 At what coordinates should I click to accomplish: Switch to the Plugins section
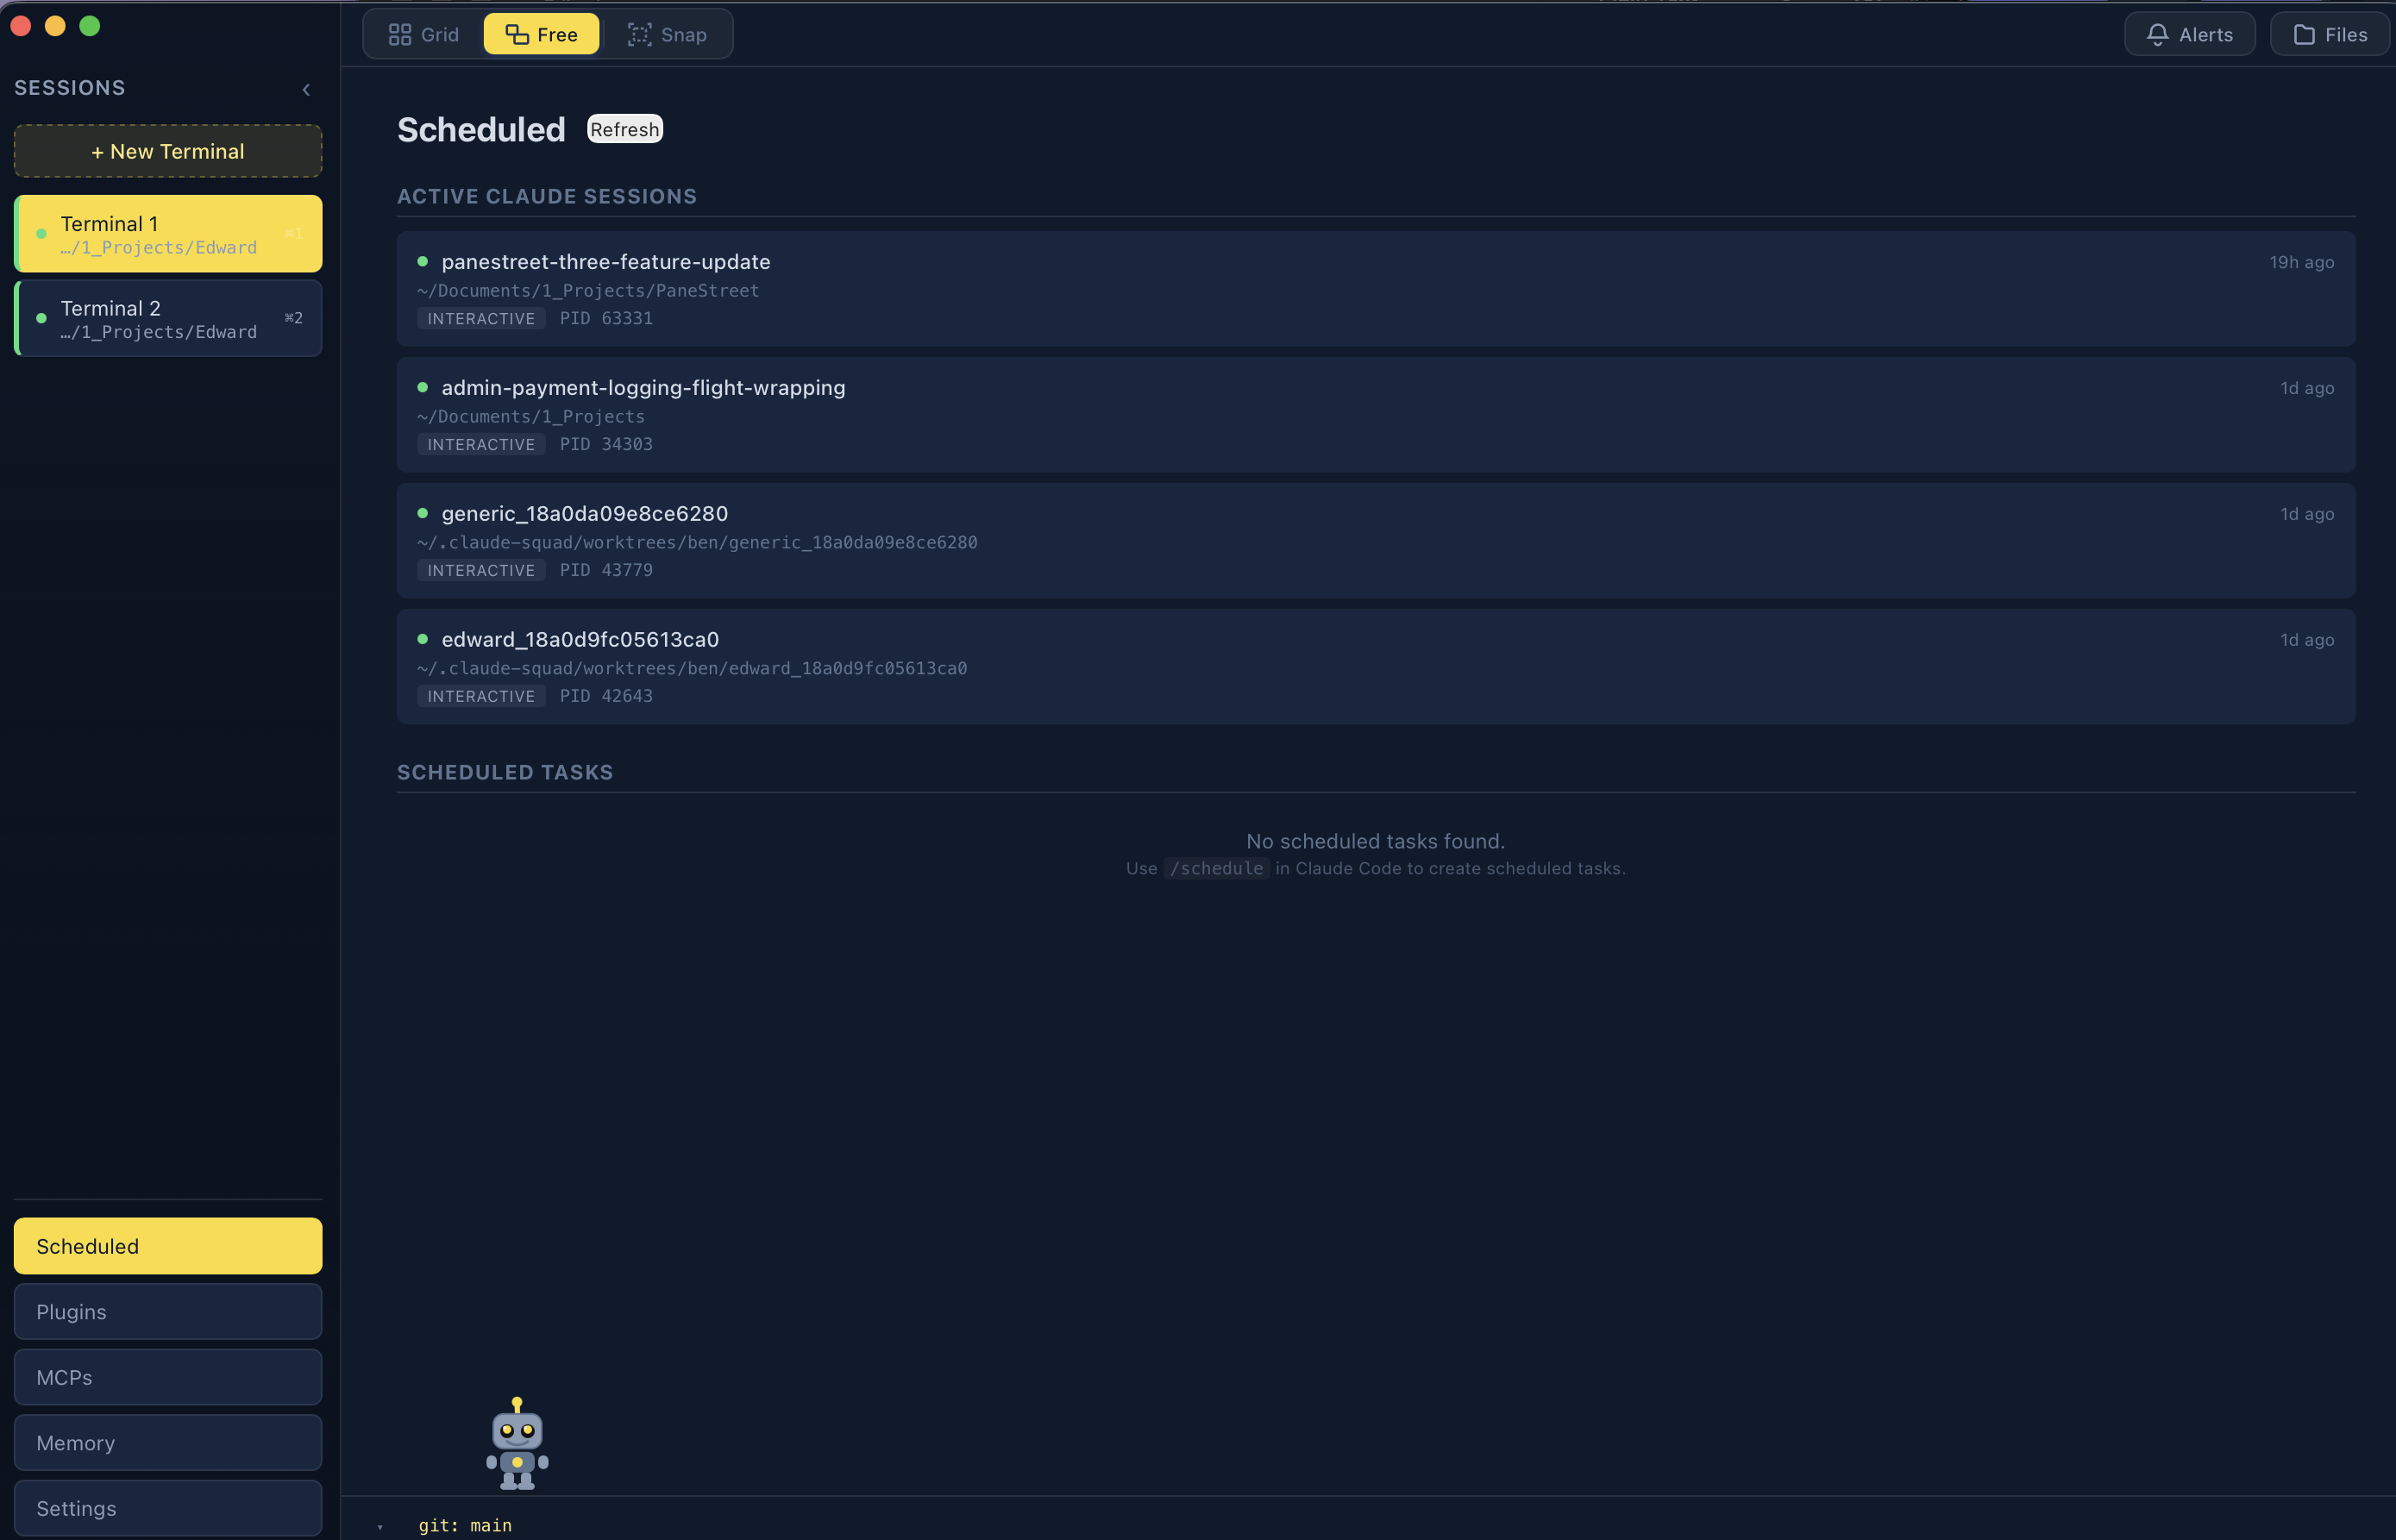[167, 1311]
